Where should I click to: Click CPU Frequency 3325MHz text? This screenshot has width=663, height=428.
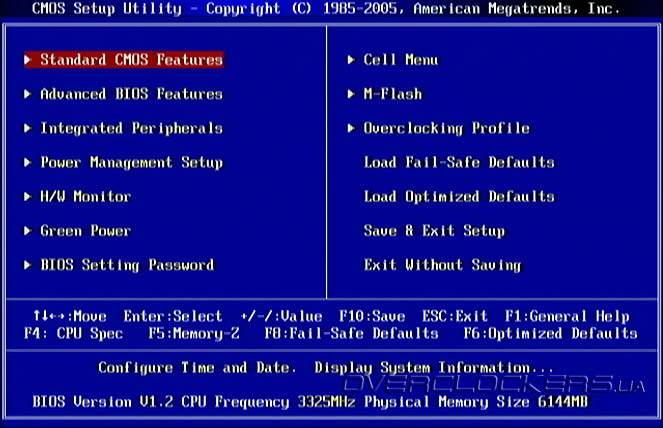(268, 401)
